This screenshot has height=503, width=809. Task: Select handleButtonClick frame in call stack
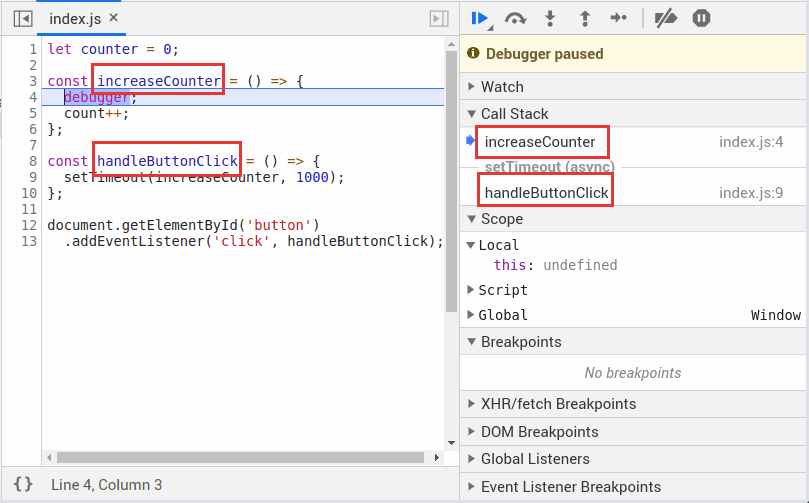coord(546,192)
